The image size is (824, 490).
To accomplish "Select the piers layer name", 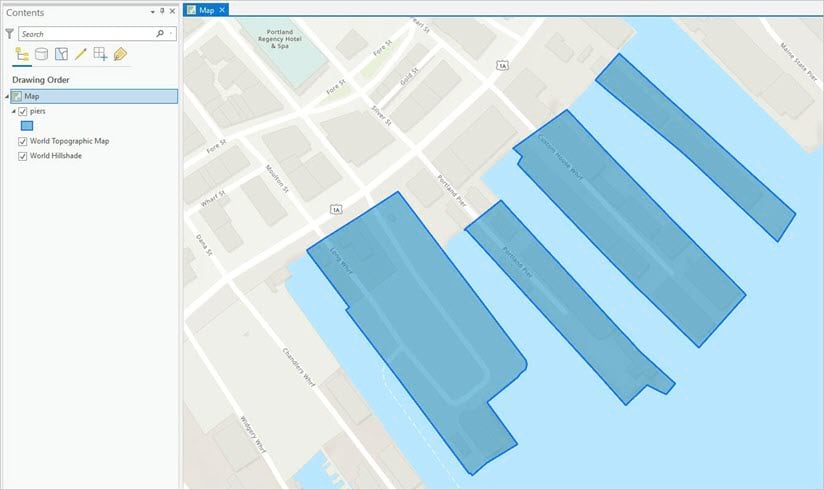I will [x=38, y=111].
